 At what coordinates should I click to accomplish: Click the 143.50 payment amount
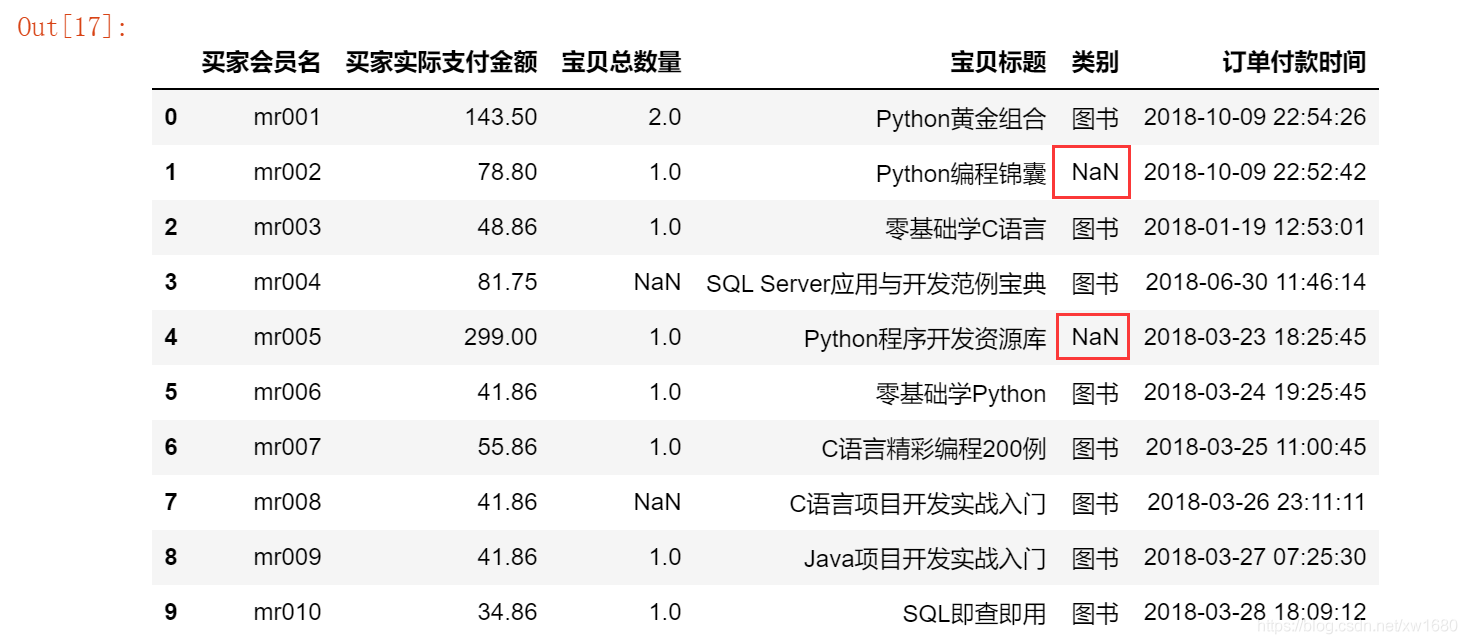[x=501, y=117]
